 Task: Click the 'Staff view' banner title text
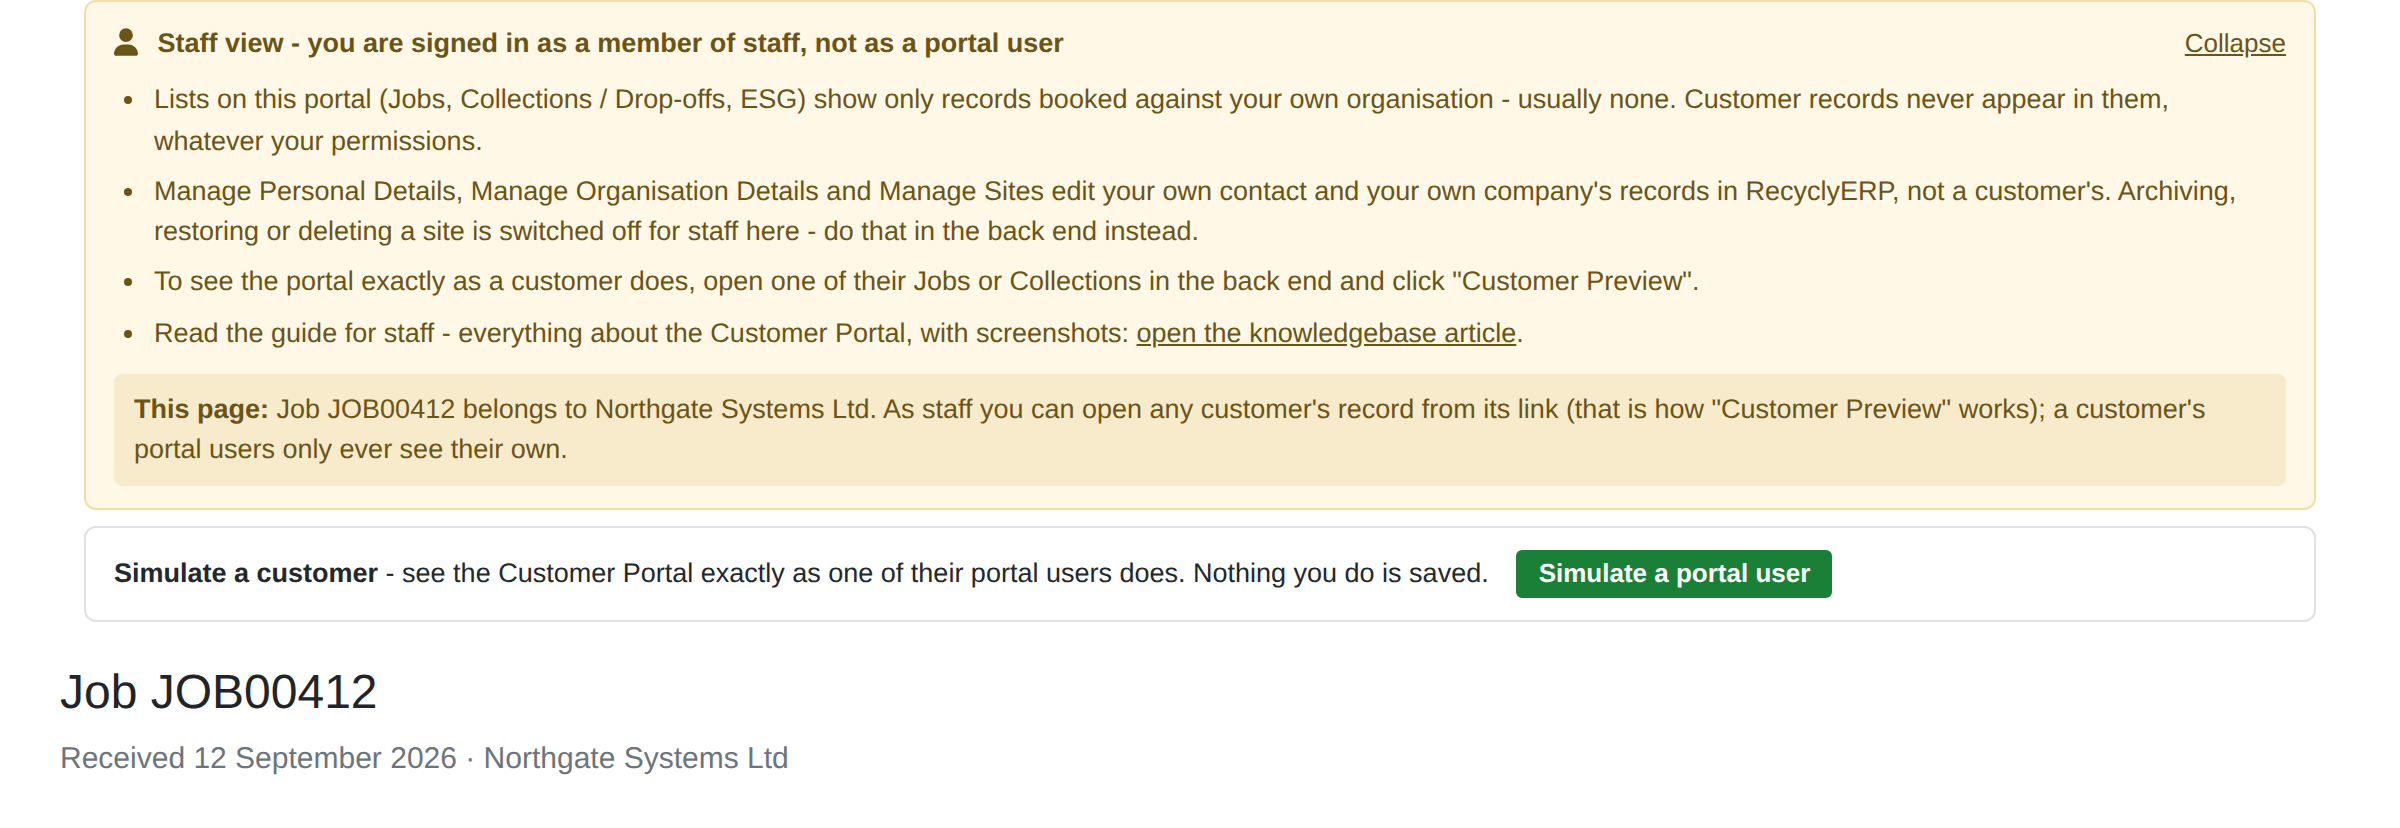coord(610,43)
